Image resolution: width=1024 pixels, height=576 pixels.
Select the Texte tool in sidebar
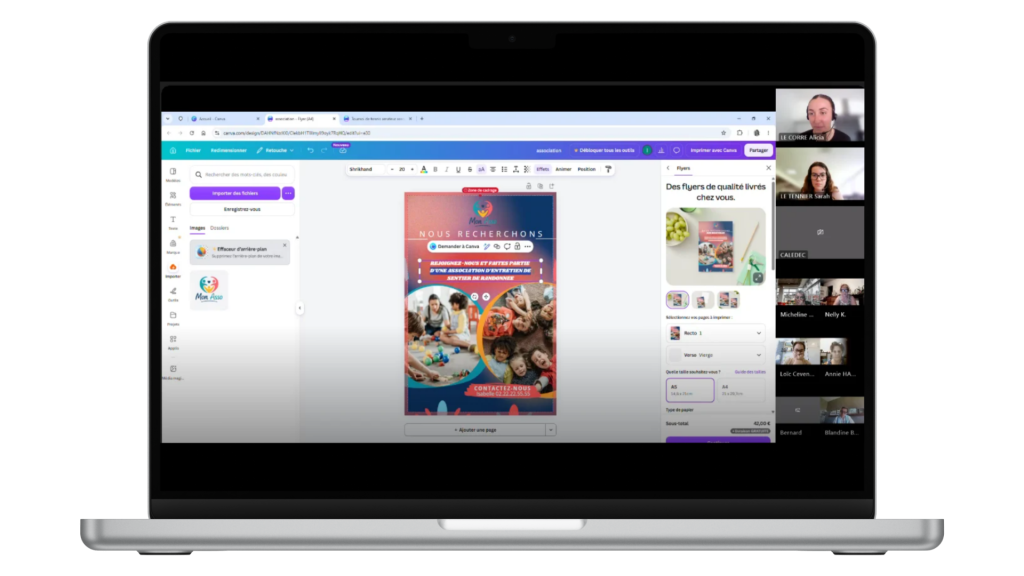pos(173,222)
